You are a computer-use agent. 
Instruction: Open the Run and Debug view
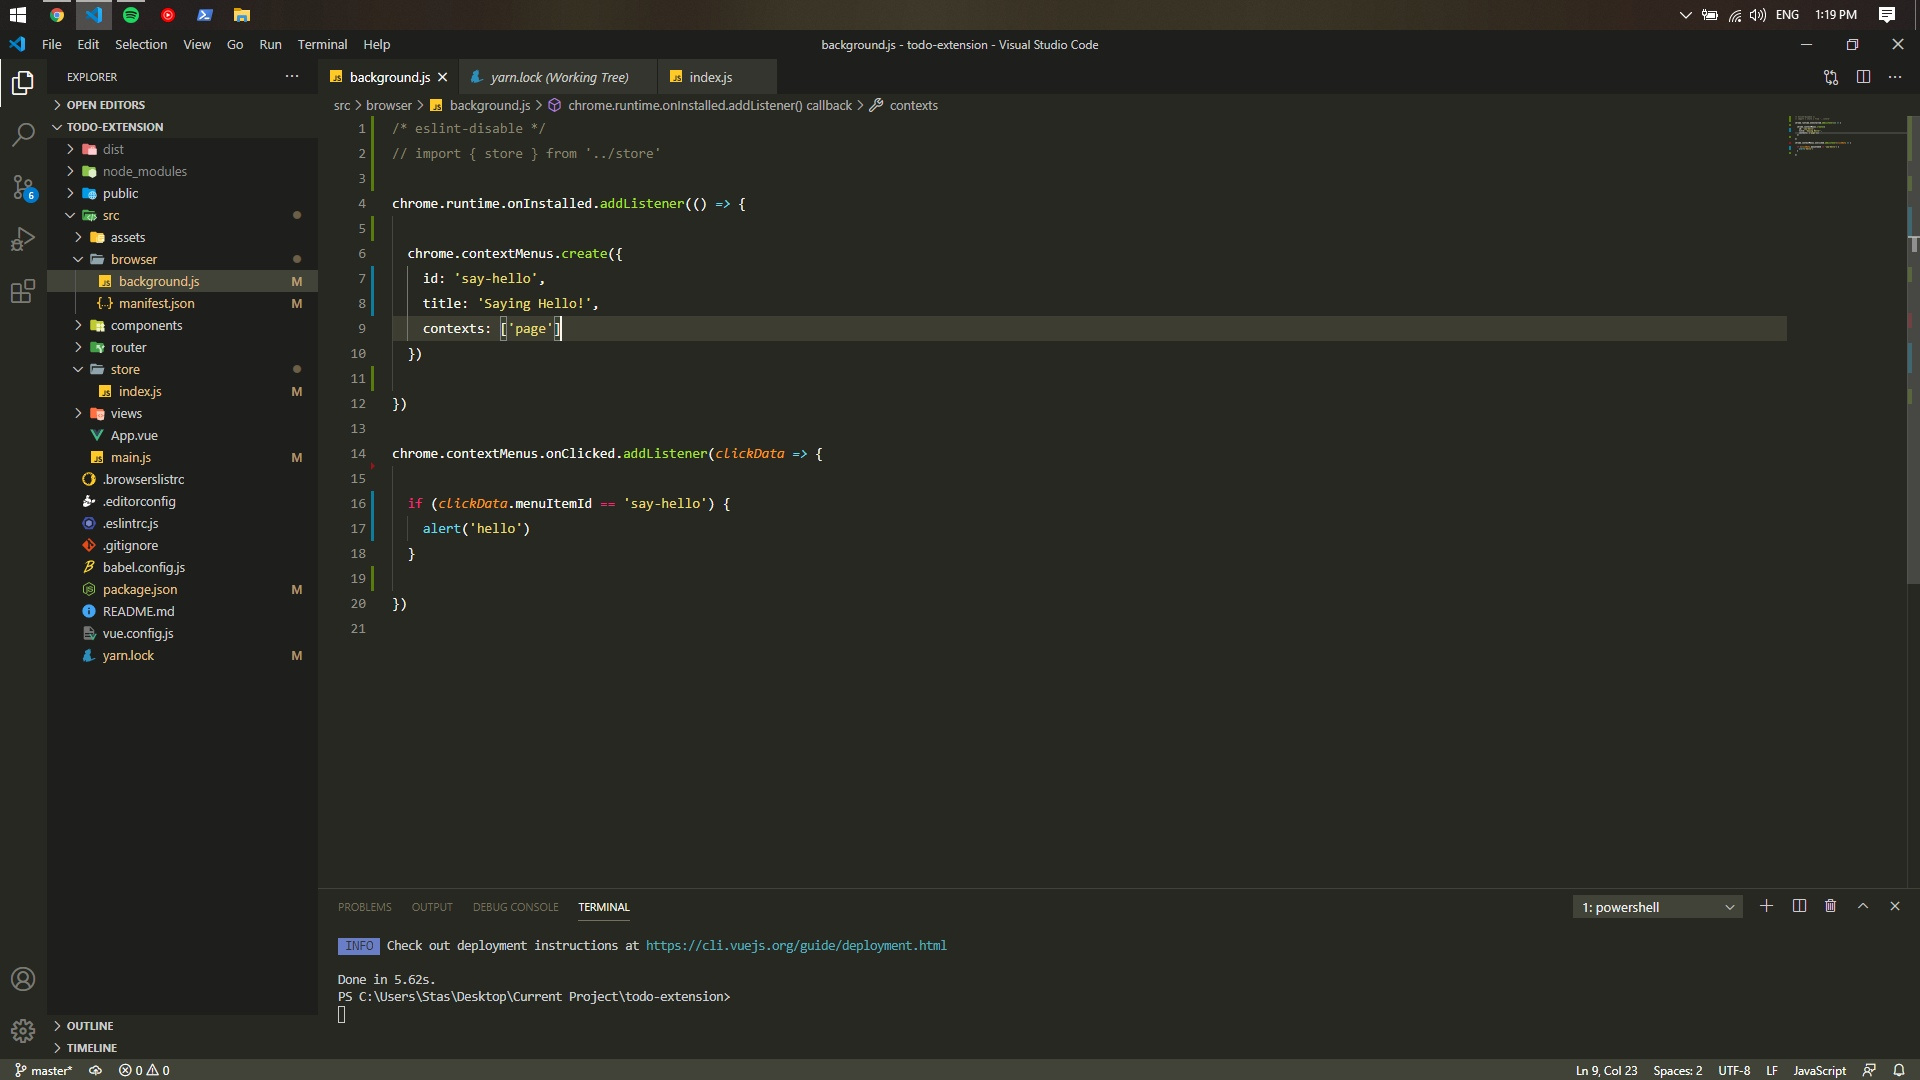tap(23, 240)
